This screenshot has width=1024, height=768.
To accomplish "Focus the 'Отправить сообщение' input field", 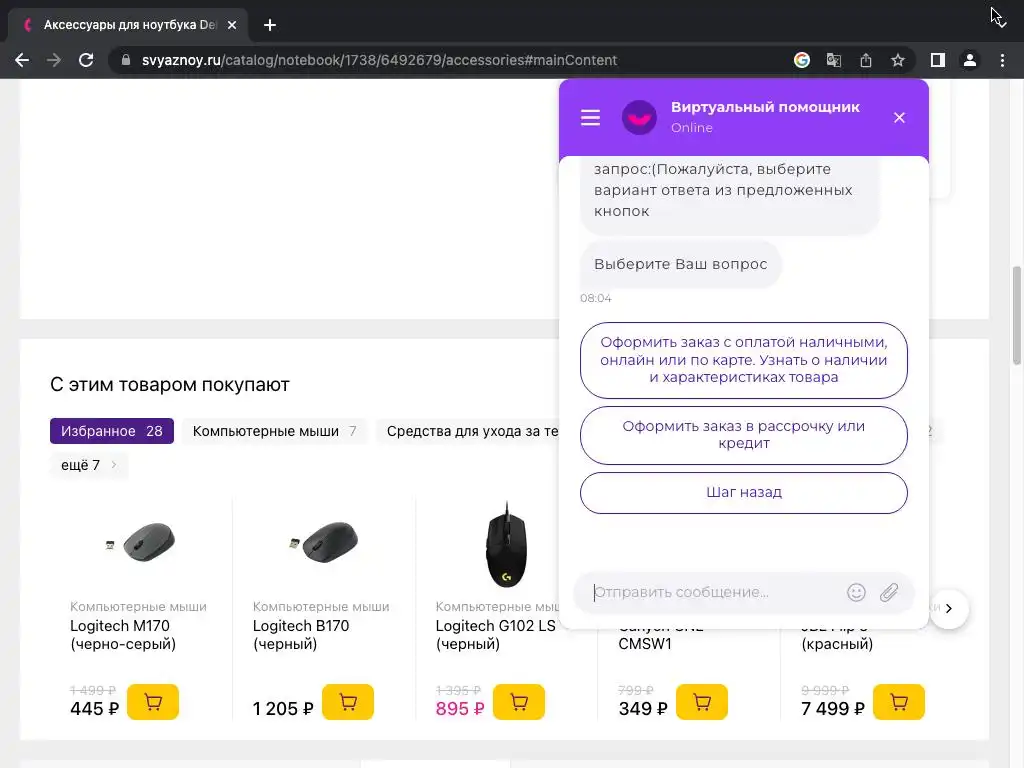I will coord(710,592).
